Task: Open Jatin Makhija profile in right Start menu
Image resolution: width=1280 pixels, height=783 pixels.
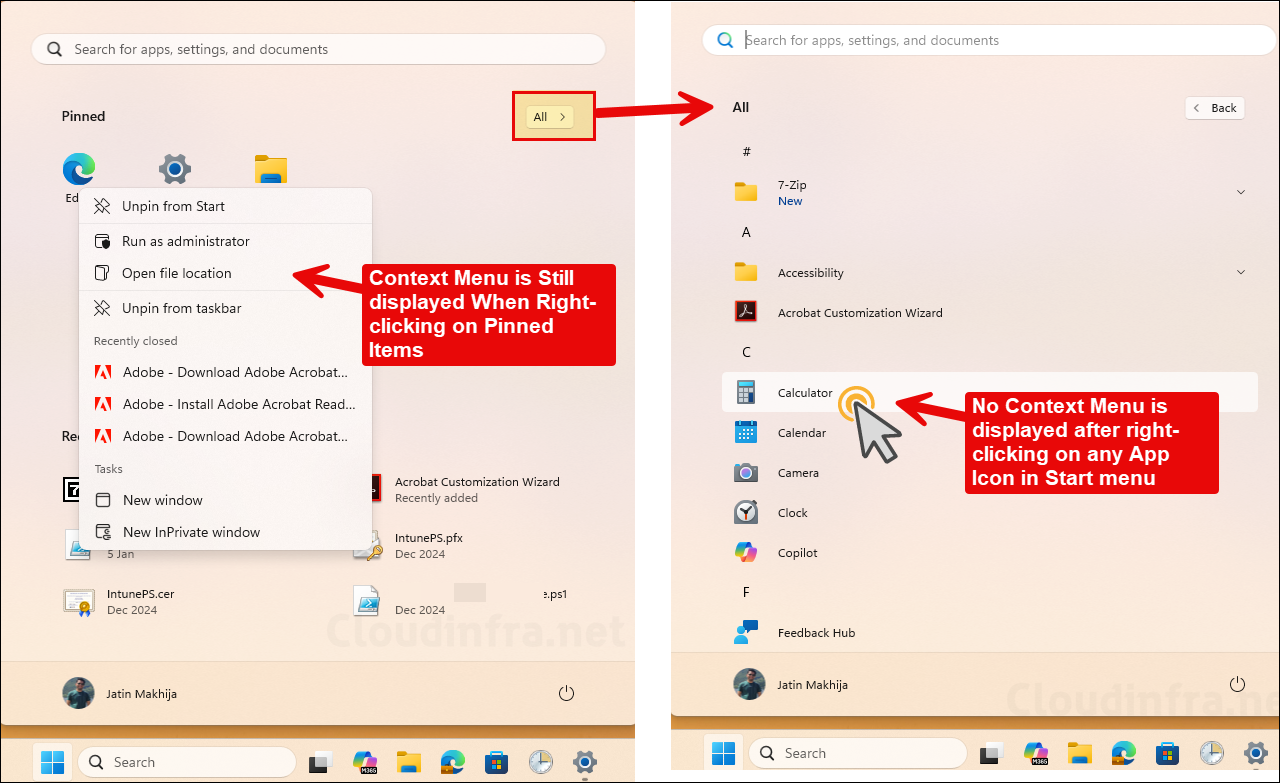Action: click(x=791, y=685)
